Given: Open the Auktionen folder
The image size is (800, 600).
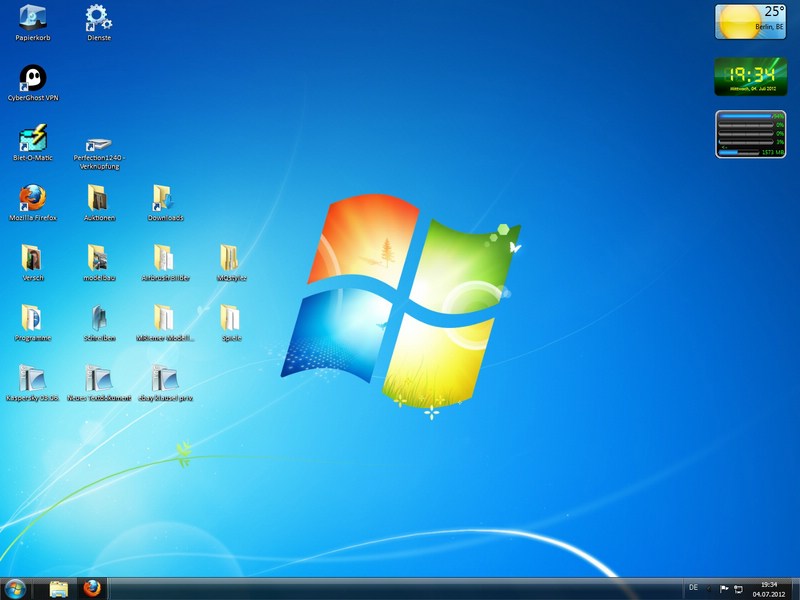Looking at the screenshot, I should point(99,203).
